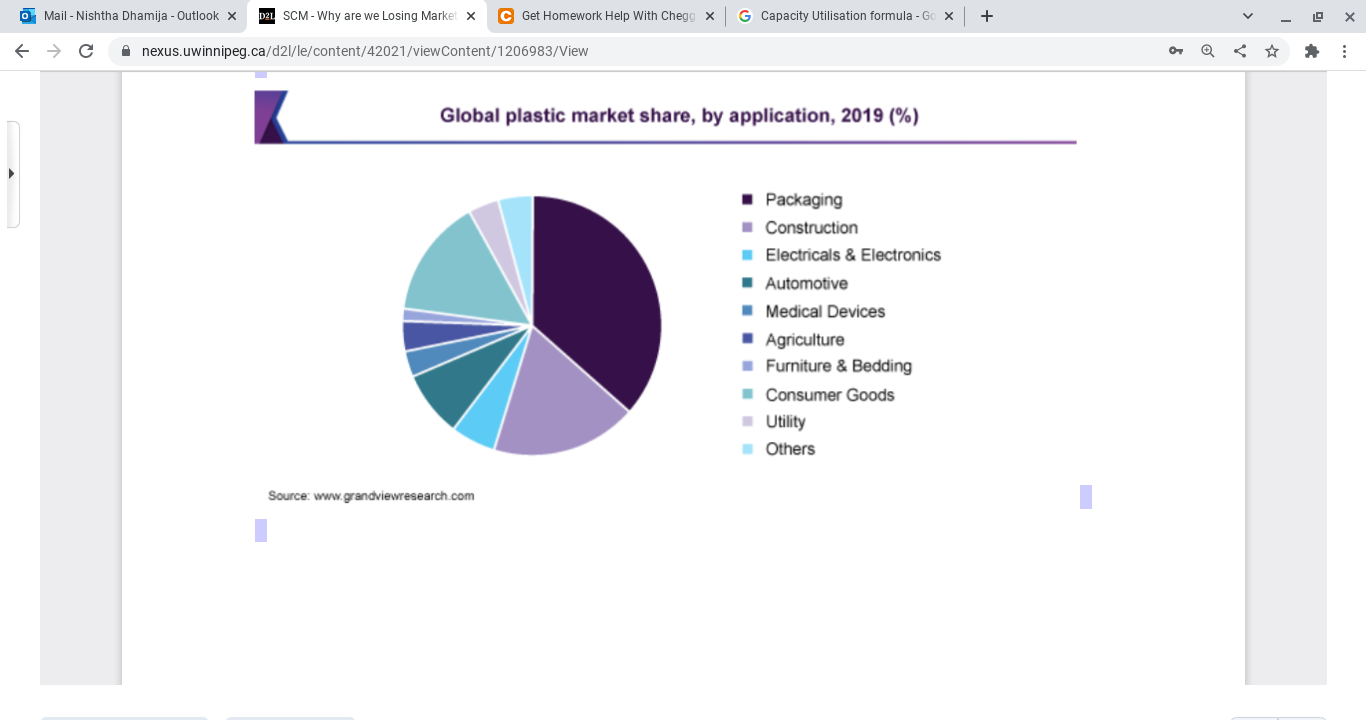Click the address bar URL field
Screen dimensions: 1366x720
(640, 51)
